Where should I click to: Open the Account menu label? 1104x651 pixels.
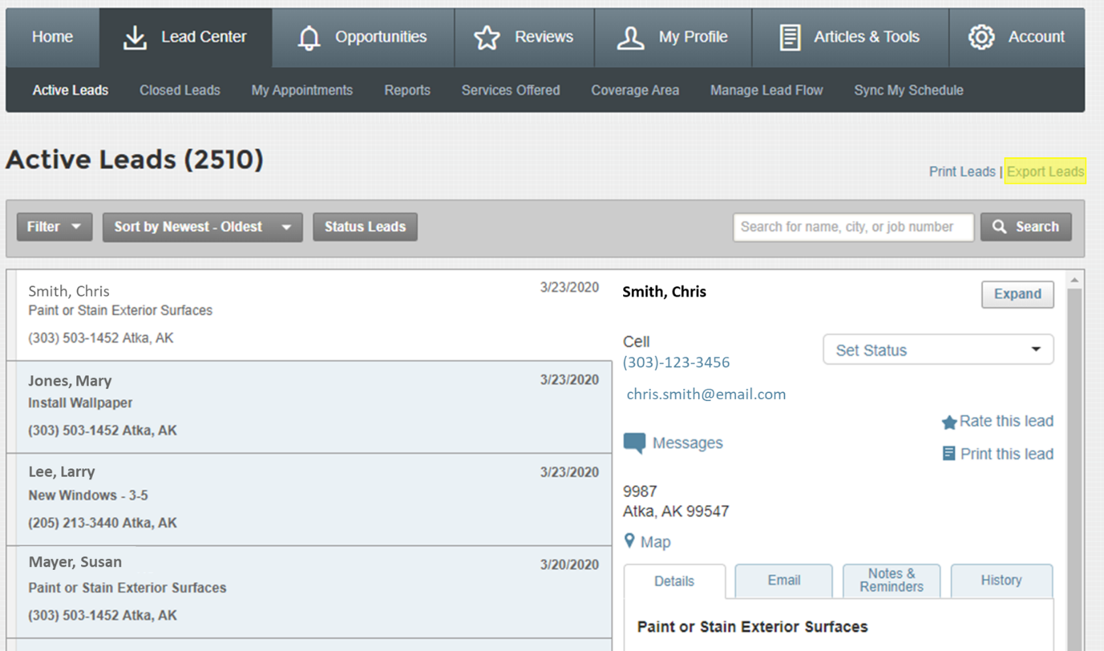1036,37
